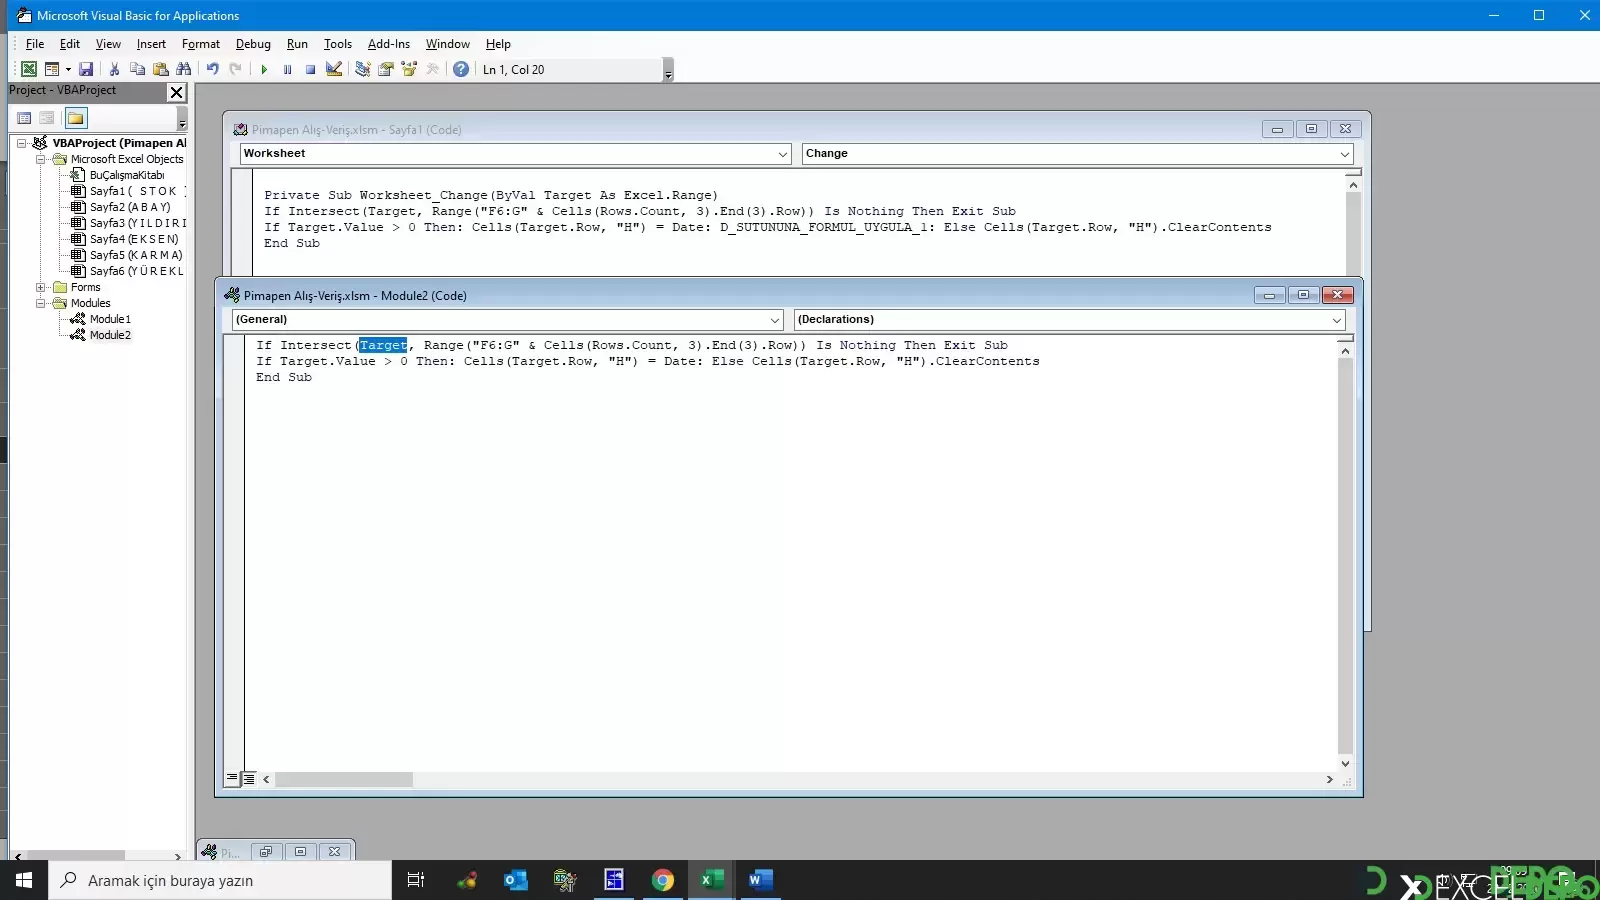Collapse the VBAProject root tree node
This screenshot has height=900, width=1600.
click(x=21, y=143)
